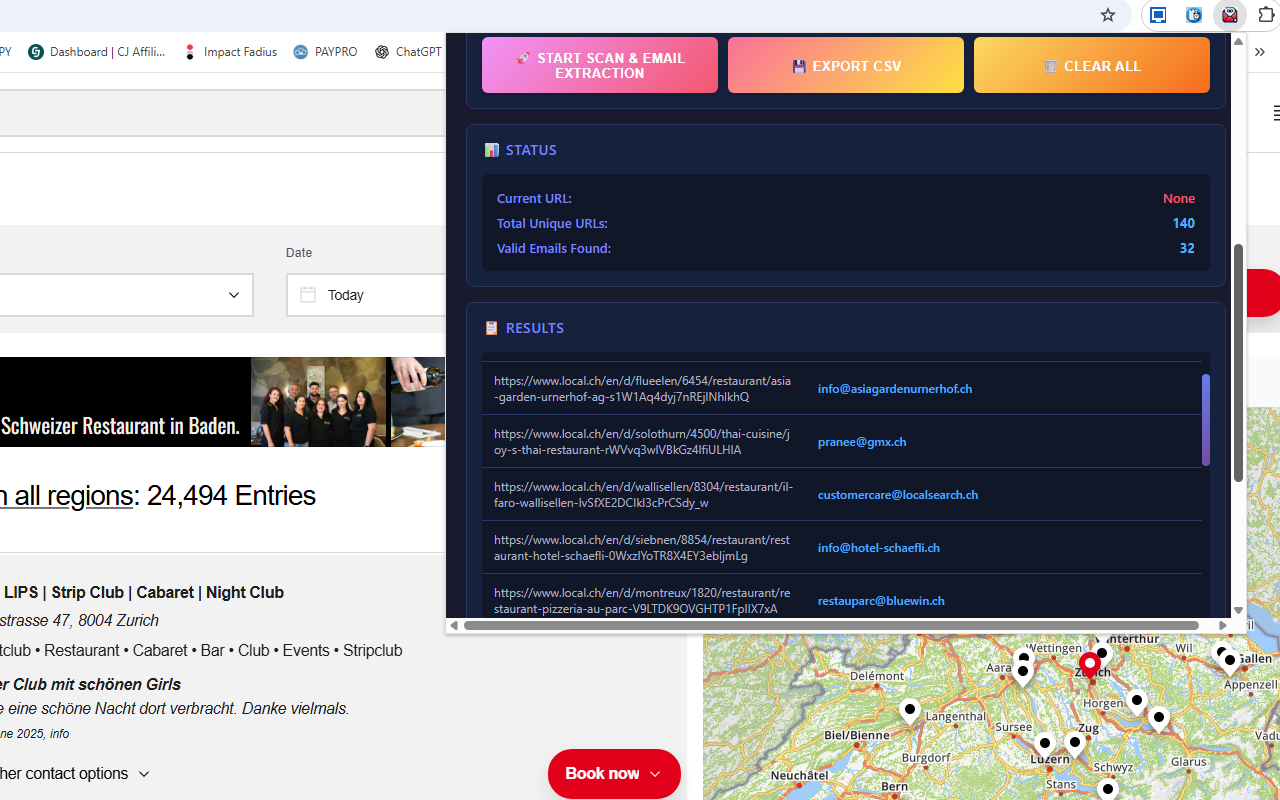This screenshot has height=800, width=1280.
Task: Bookmark this page with the star icon
Action: tap(1108, 15)
